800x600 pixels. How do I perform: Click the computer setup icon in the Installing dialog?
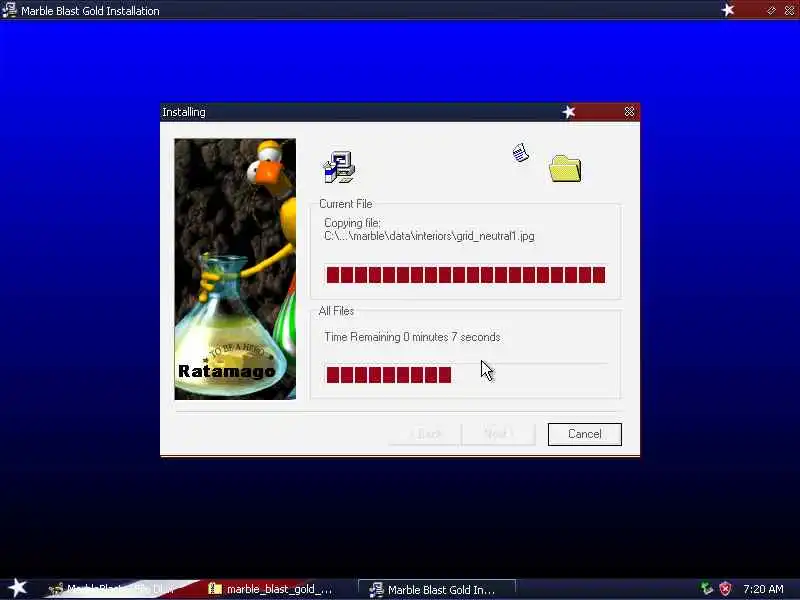[x=339, y=167]
